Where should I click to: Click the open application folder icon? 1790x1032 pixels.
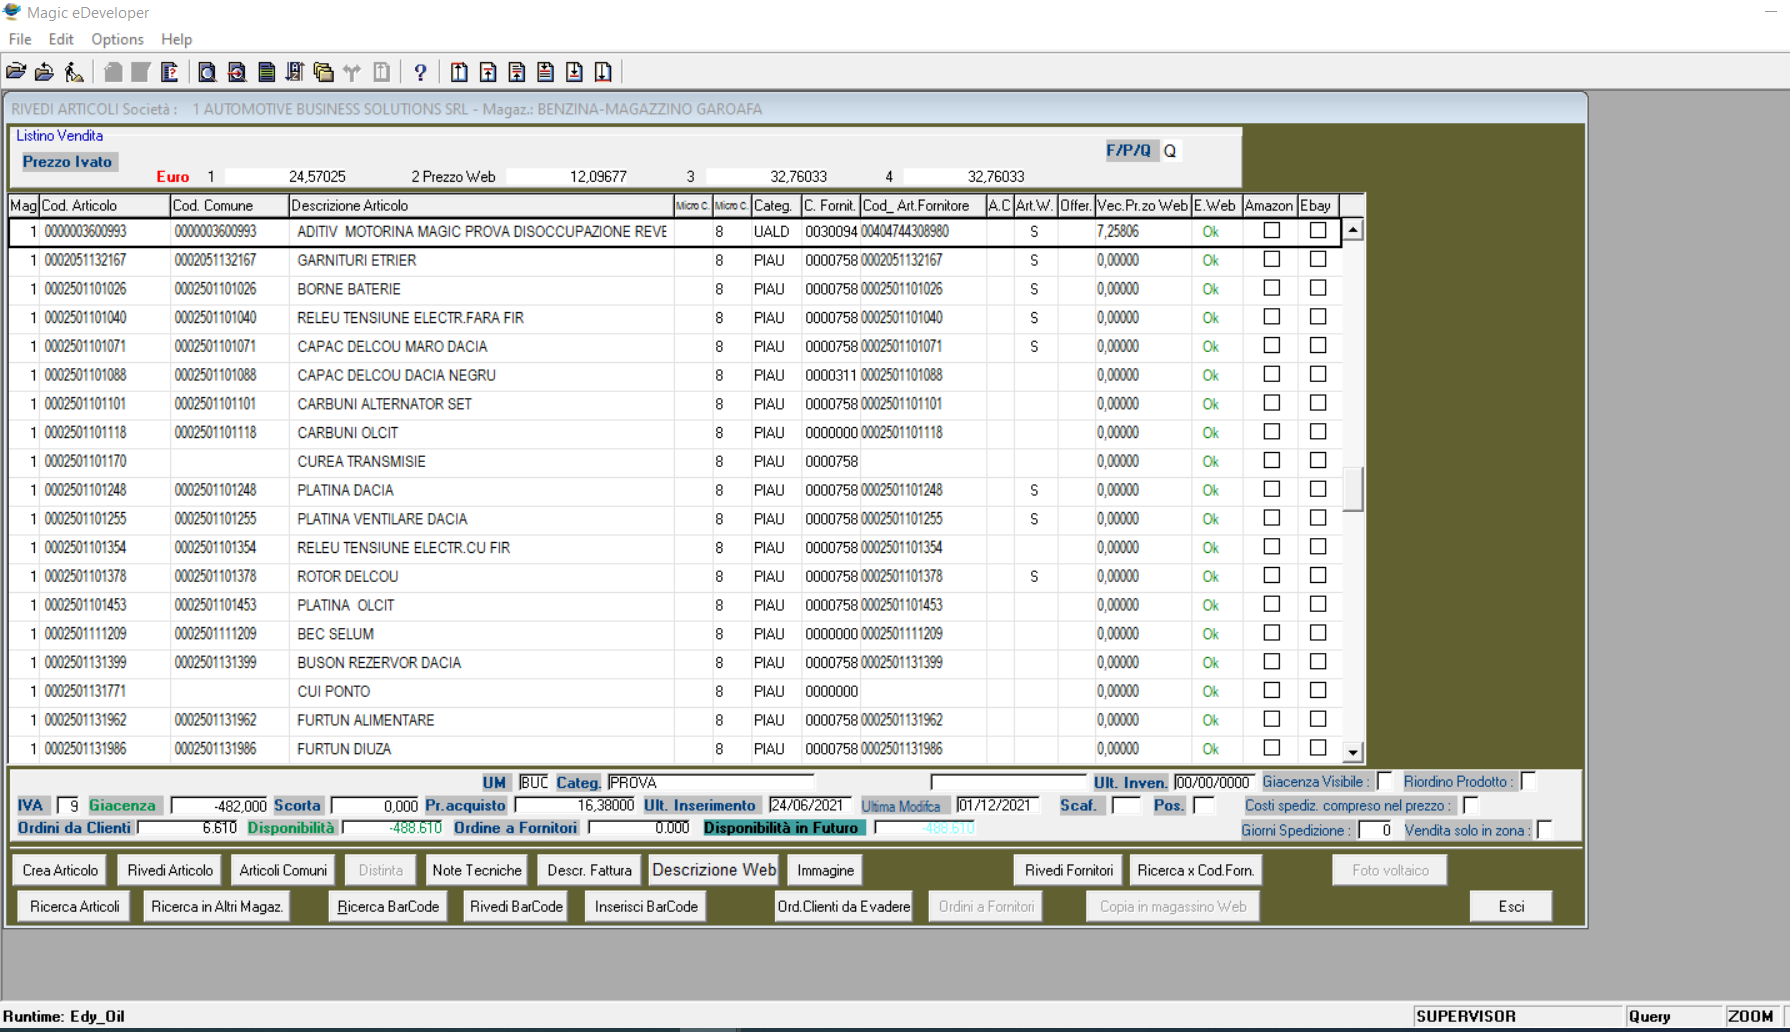[x=16, y=72]
